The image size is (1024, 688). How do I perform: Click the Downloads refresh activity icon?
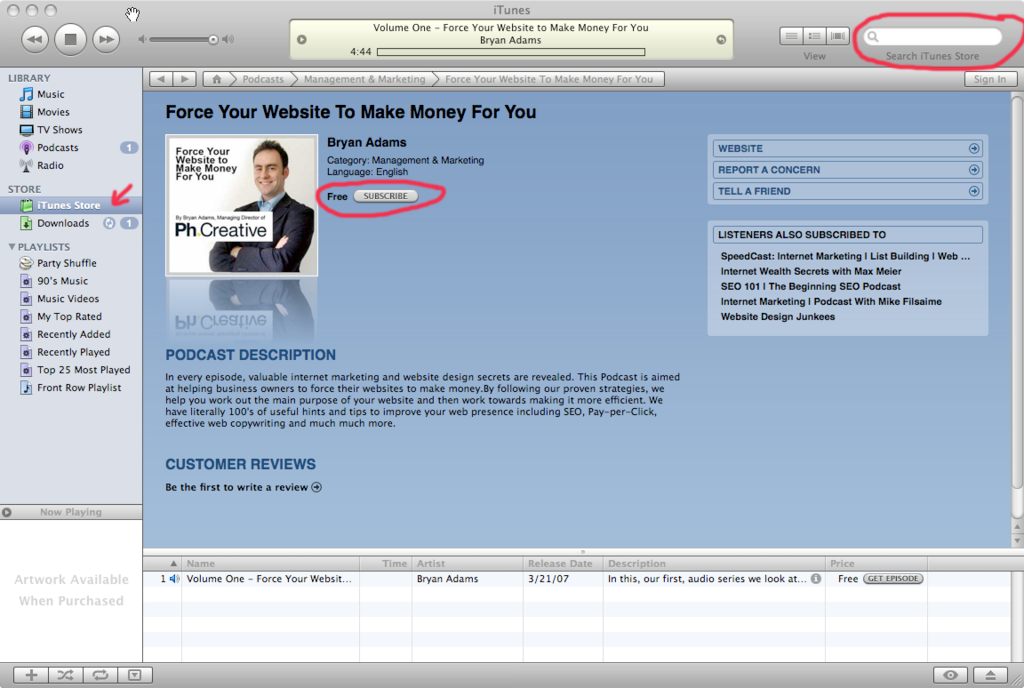[x=109, y=223]
